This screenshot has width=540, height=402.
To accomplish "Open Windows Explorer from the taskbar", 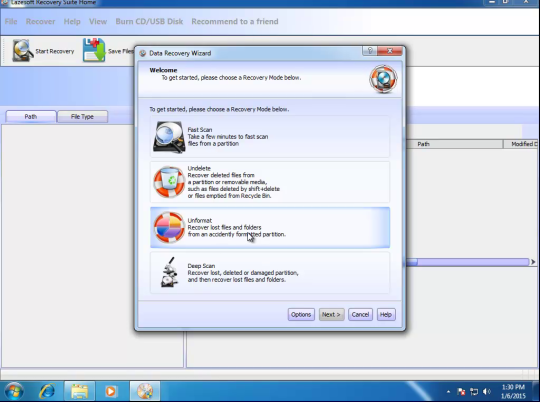I will tap(80, 391).
